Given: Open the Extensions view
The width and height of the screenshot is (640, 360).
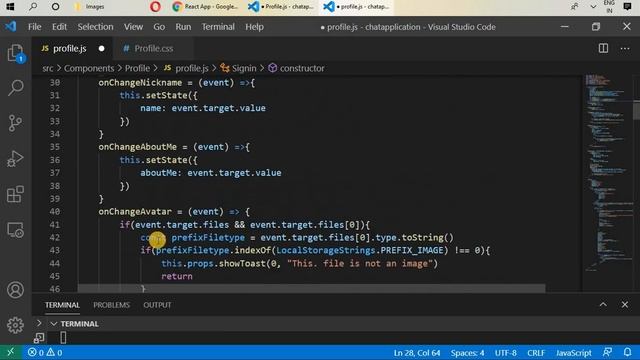Looking at the screenshot, I should click(x=16, y=194).
